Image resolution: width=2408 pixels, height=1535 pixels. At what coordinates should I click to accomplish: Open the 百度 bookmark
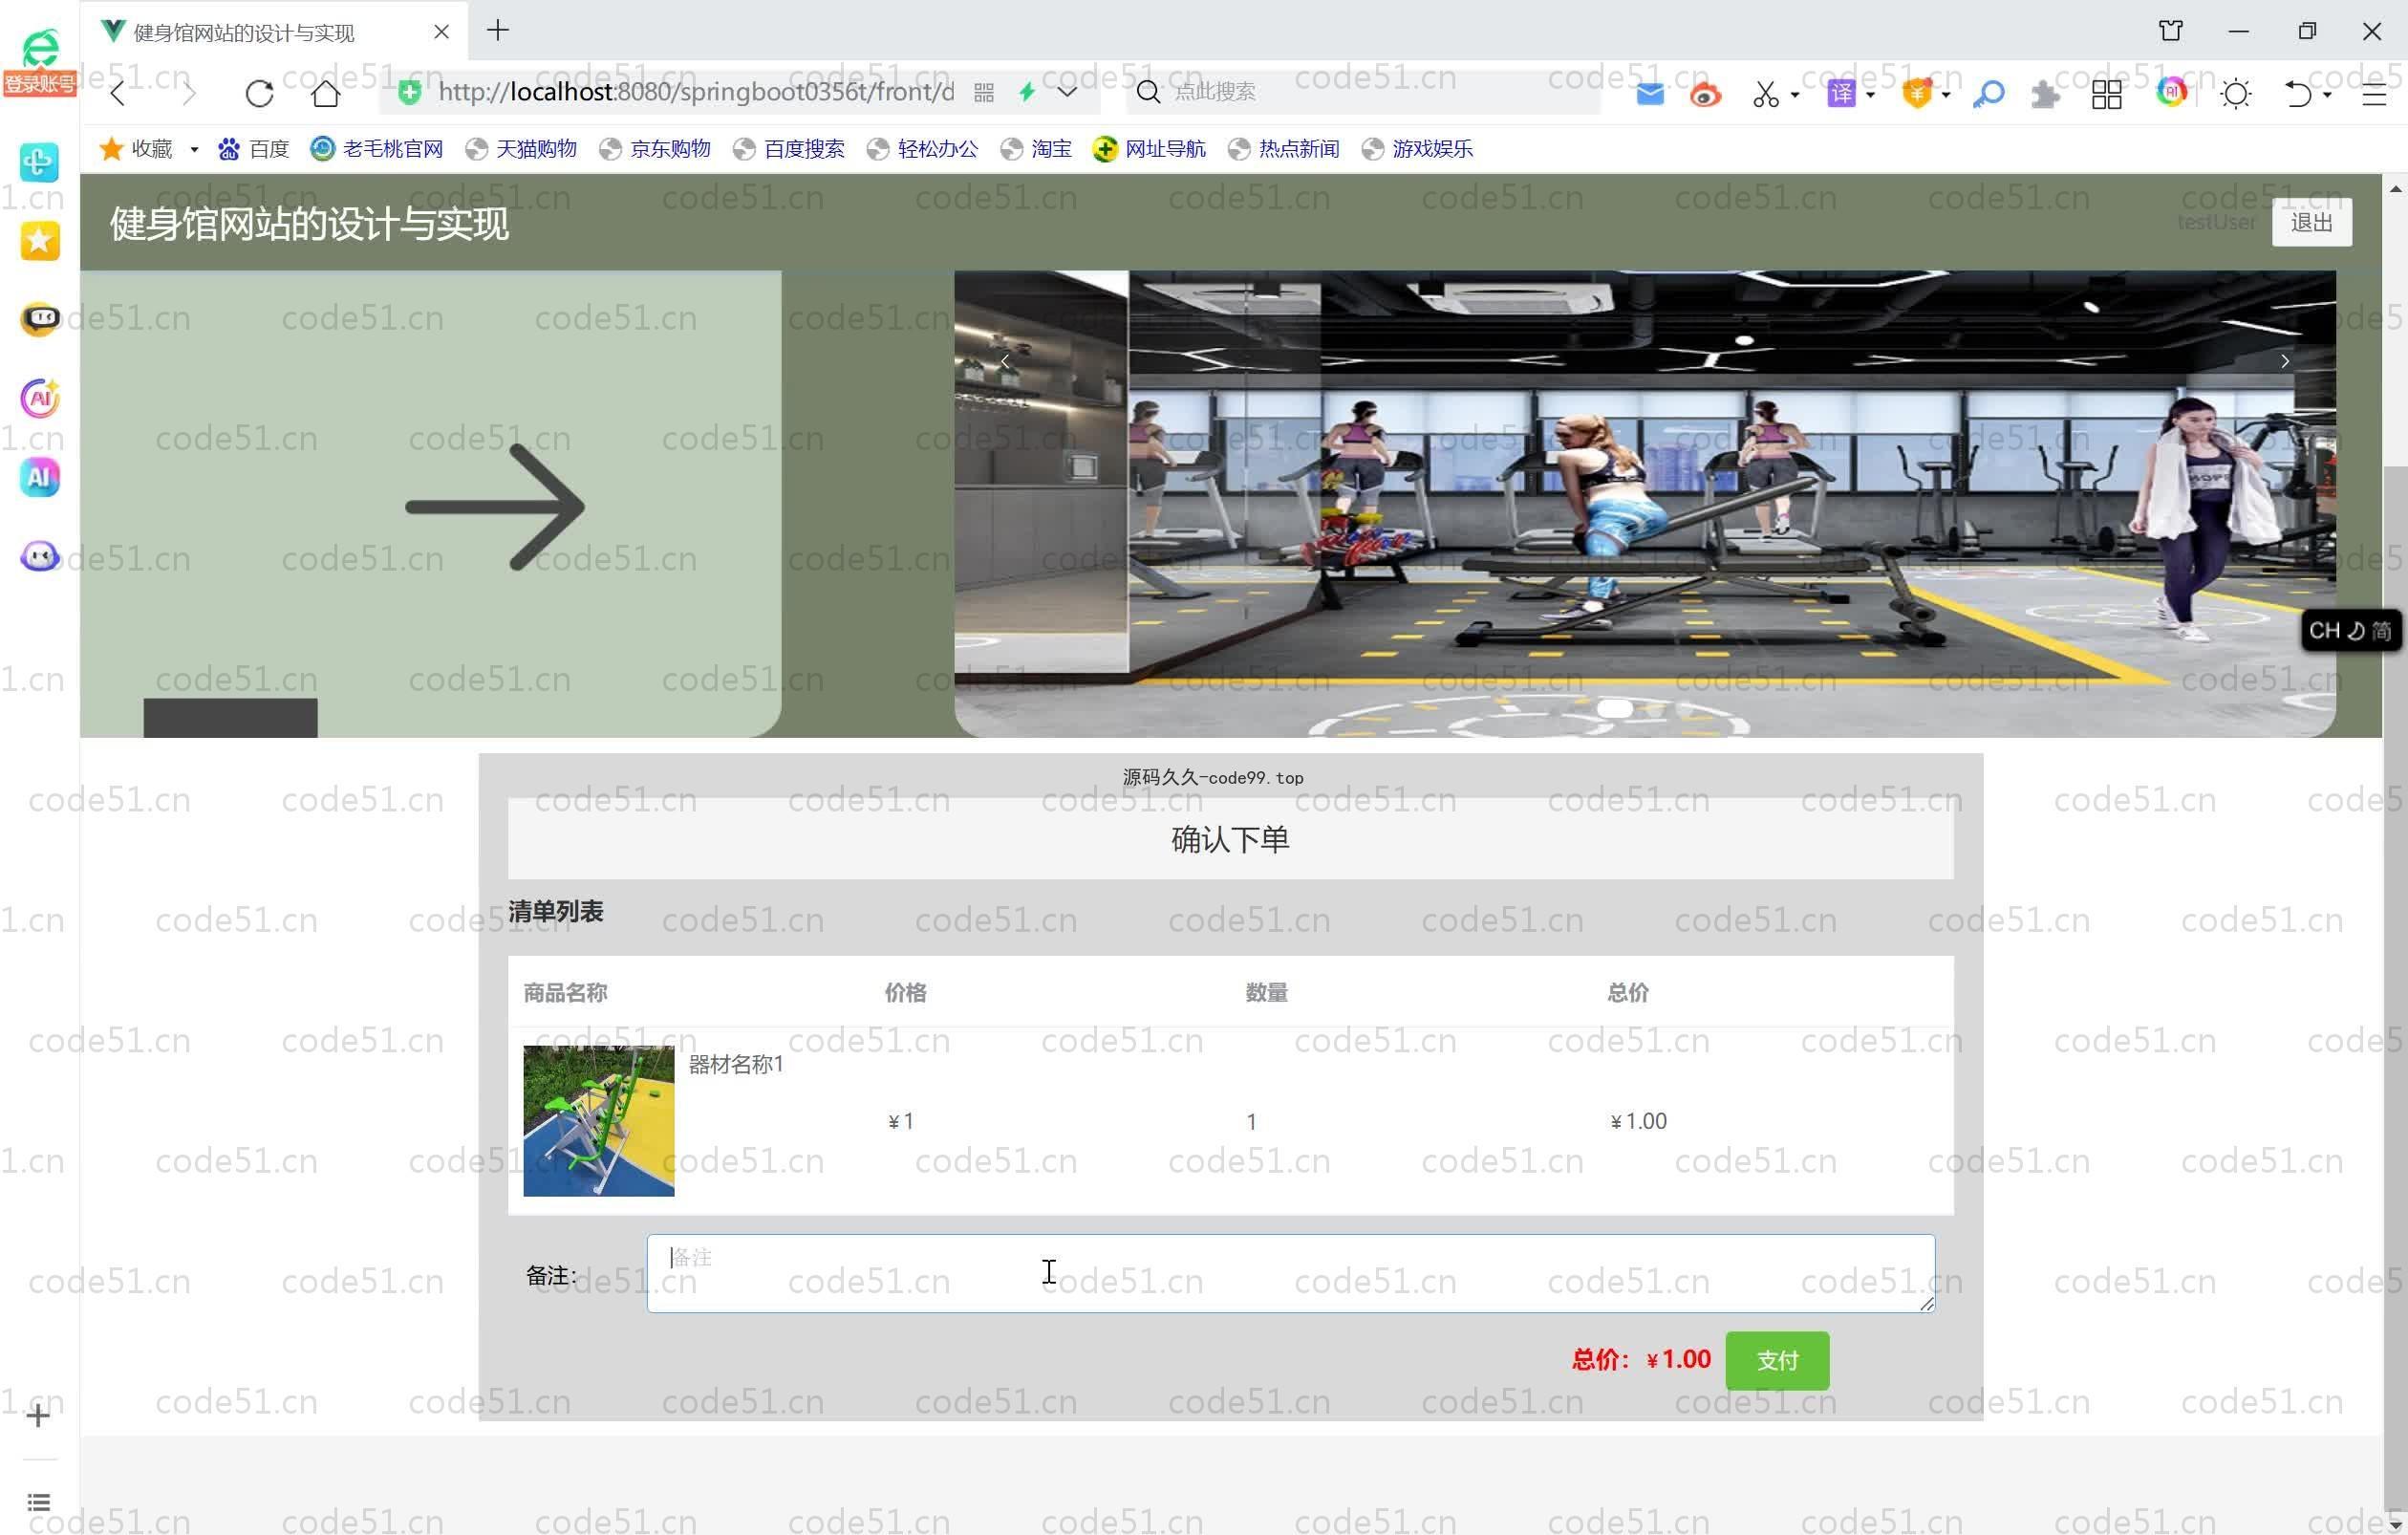tap(254, 149)
